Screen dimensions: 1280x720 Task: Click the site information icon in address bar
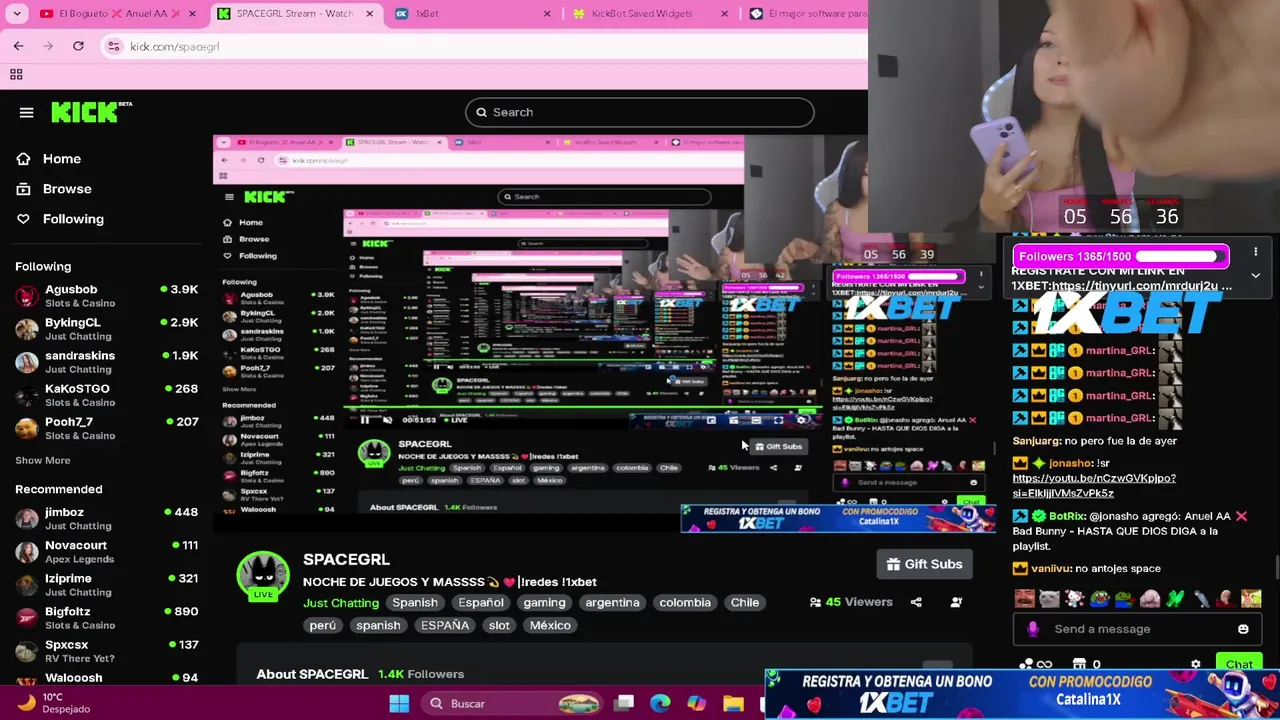click(114, 46)
